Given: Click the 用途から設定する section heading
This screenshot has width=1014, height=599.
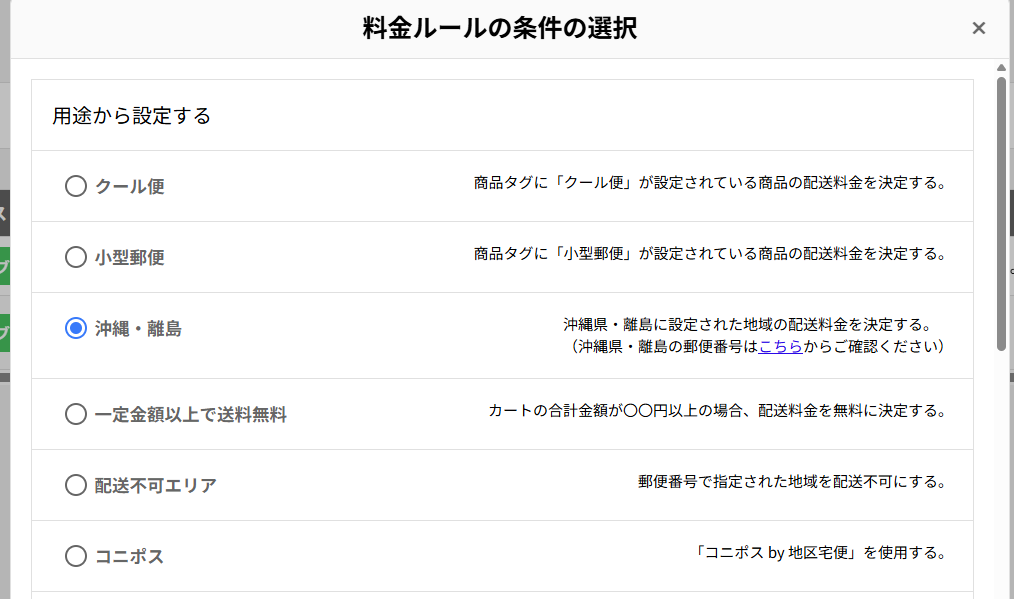Looking at the screenshot, I should click(132, 116).
